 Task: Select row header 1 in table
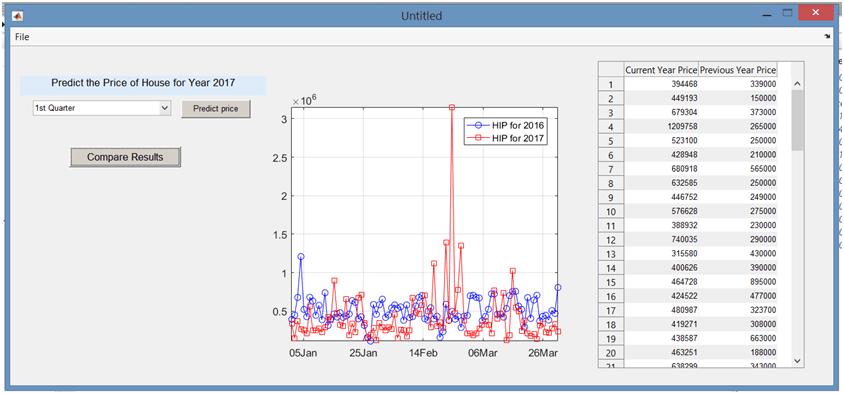[x=610, y=85]
